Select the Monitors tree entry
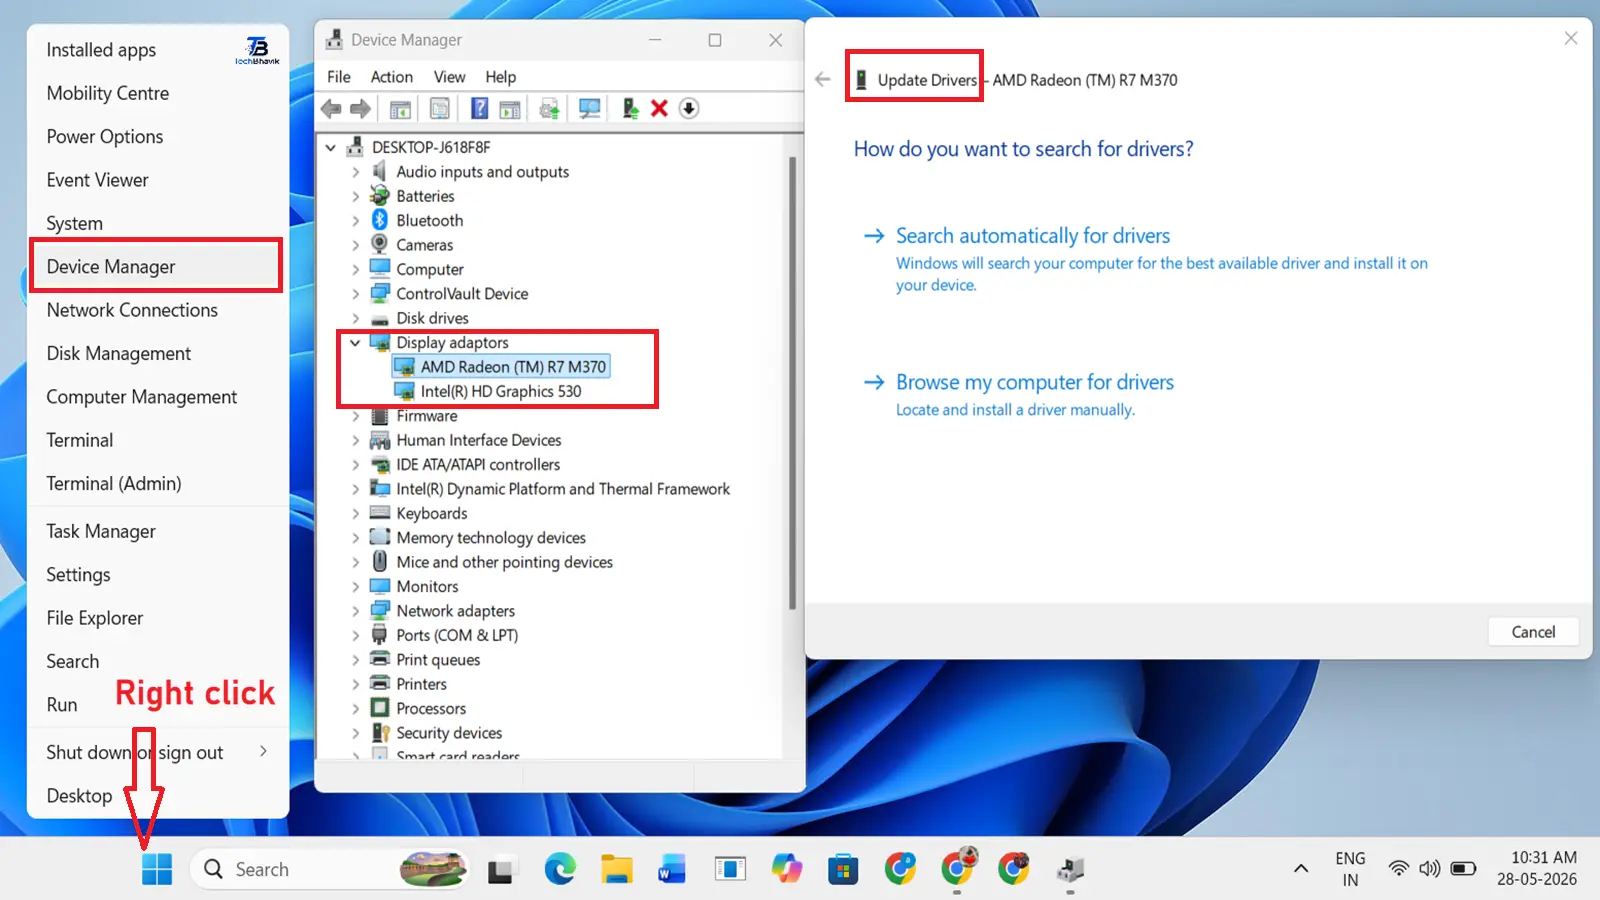 click(x=427, y=586)
